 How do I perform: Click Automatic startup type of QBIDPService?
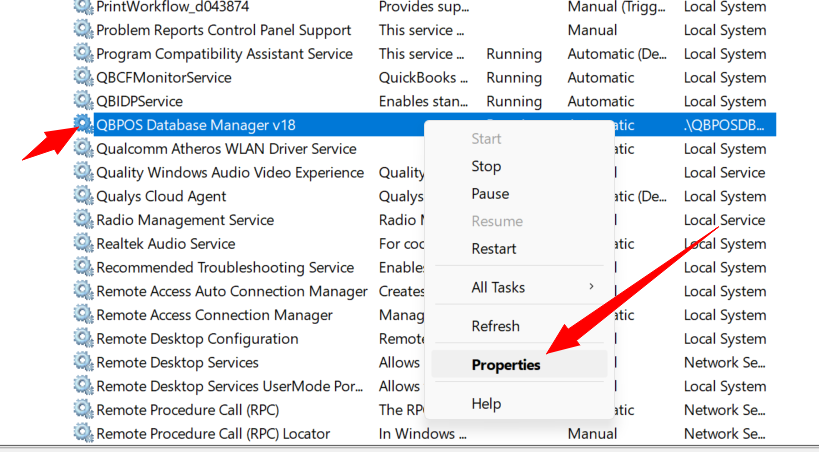[x=601, y=101]
